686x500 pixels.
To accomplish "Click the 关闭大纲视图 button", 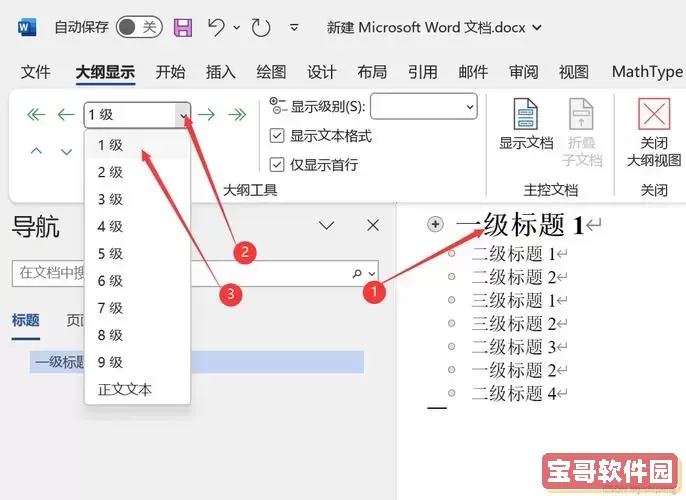I will [654, 133].
